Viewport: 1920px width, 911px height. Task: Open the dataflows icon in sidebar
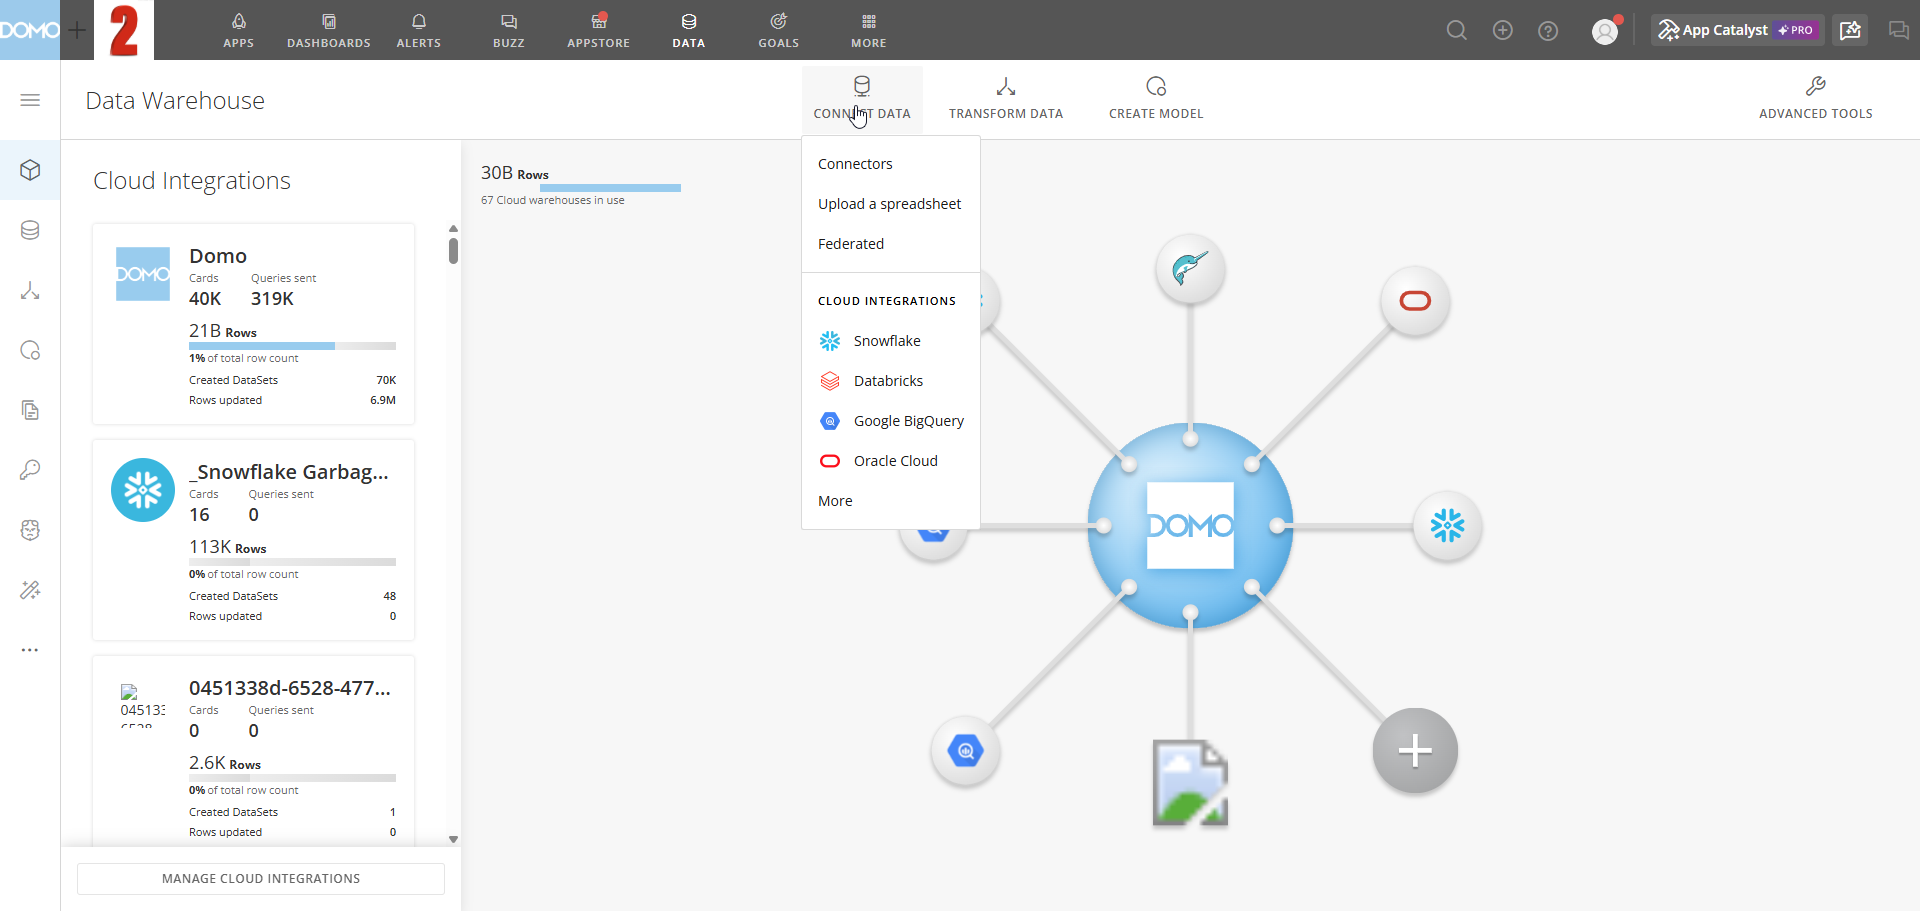[x=30, y=290]
